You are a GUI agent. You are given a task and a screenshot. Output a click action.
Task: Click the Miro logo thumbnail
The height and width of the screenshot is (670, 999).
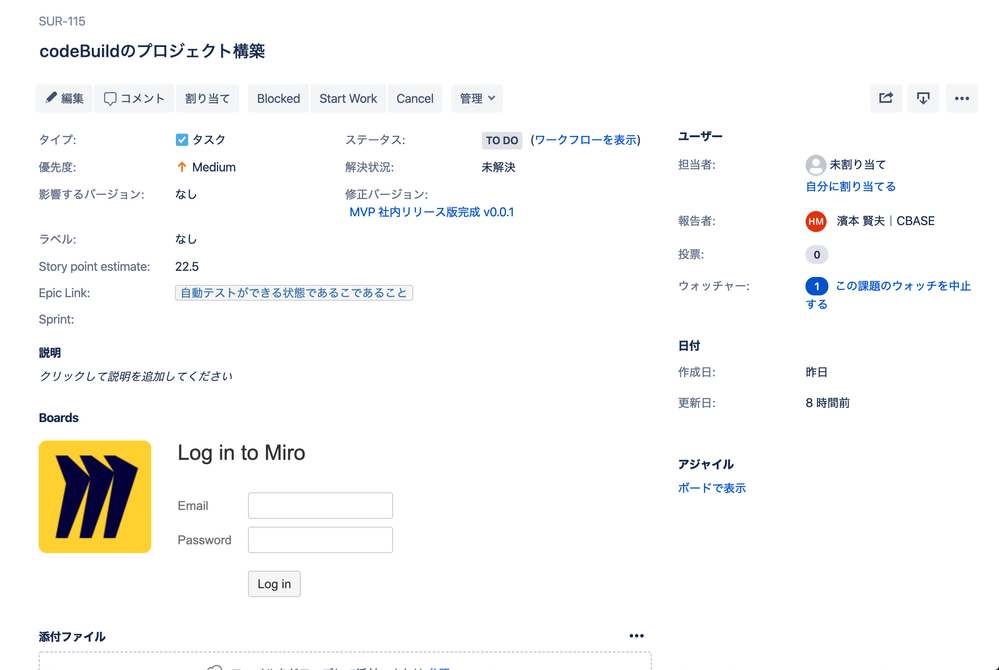95,497
